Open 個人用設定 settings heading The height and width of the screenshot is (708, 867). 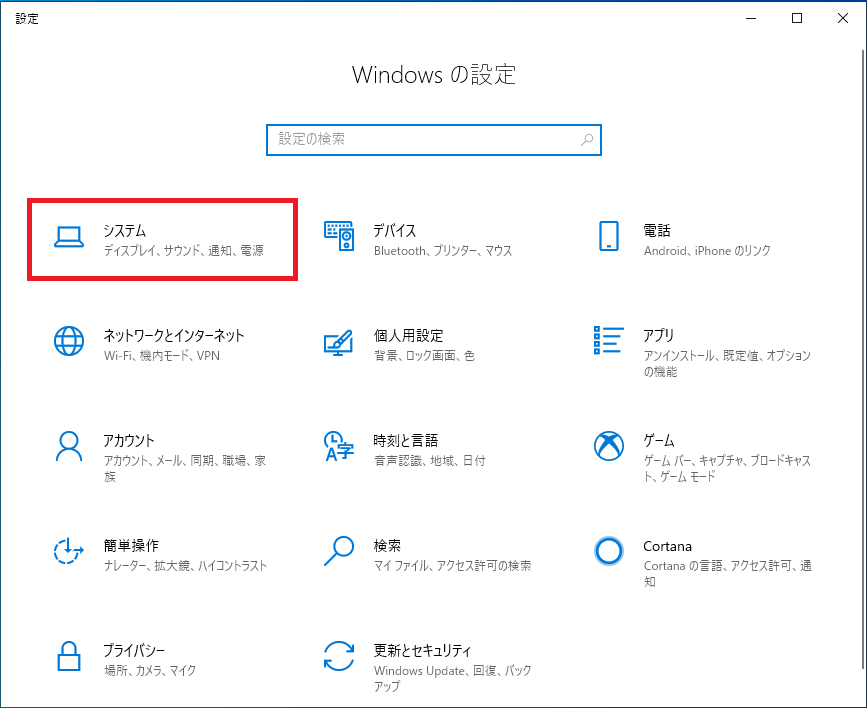[408, 336]
